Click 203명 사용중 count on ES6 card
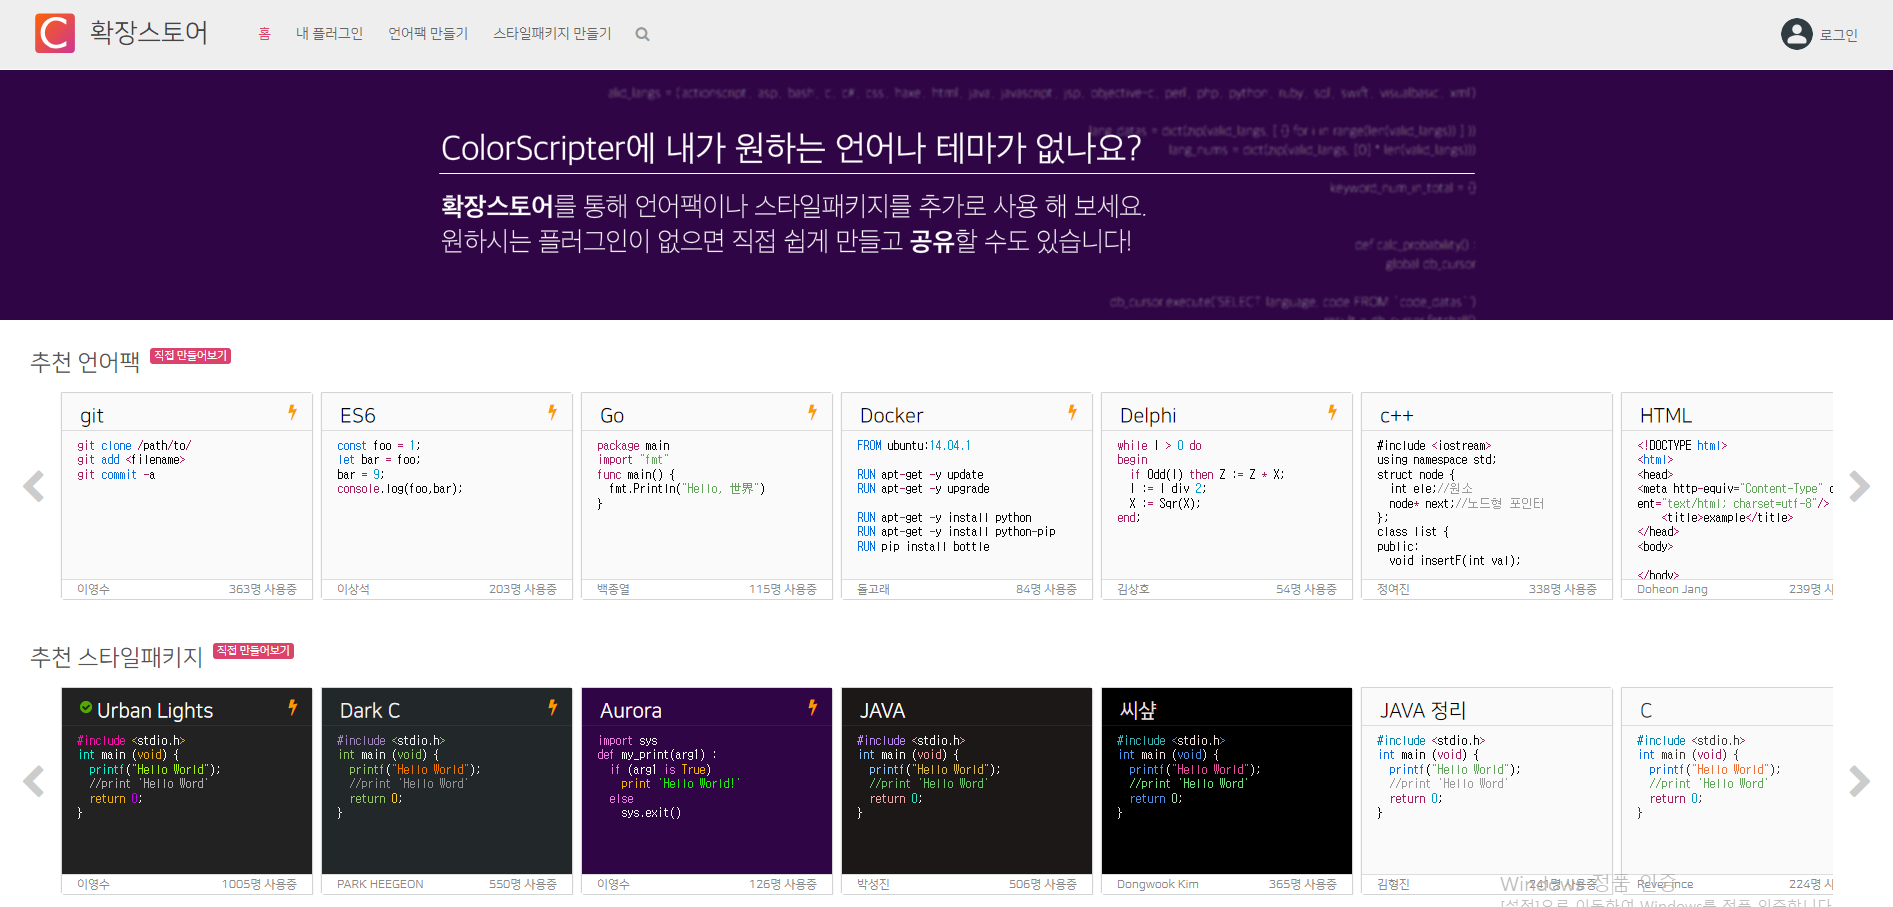Viewport: 1893px width, 907px height. (522, 589)
